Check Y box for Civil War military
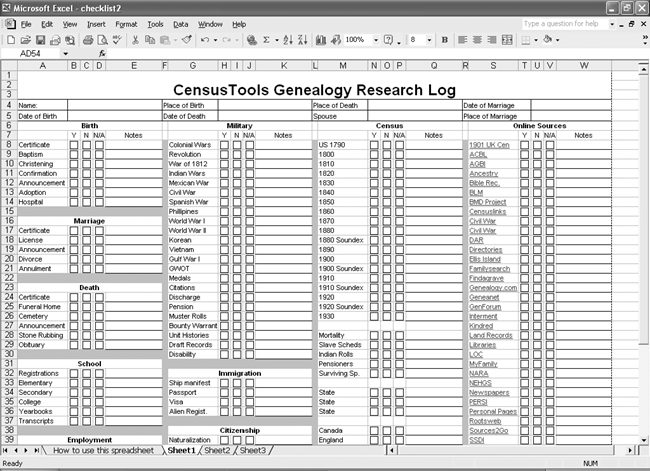 [x=224, y=193]
